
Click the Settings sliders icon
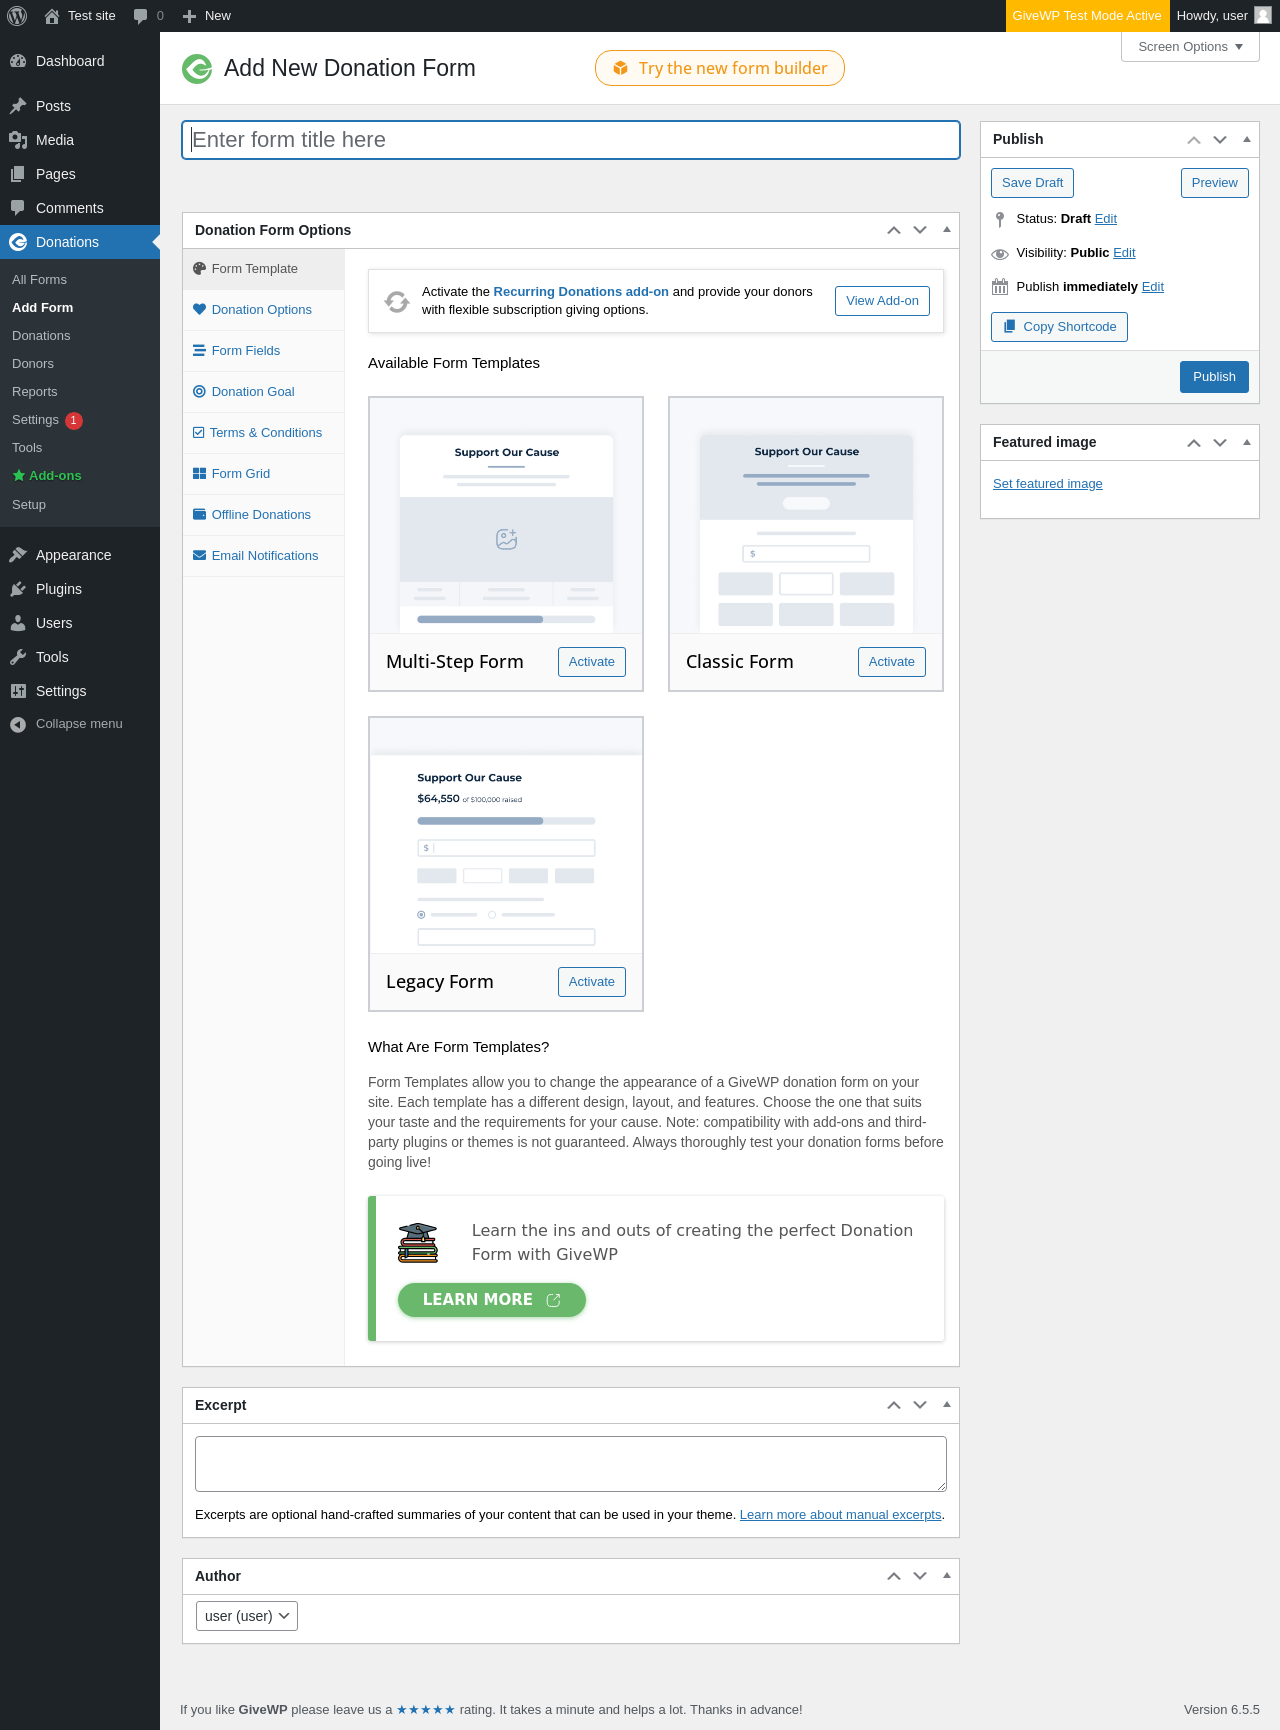click(x=18, y=691)
